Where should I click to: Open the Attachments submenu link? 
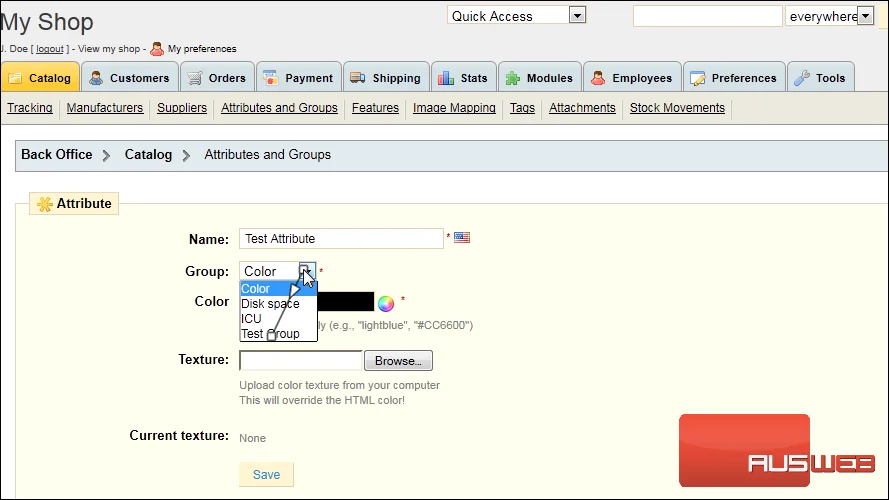tap(582, 108)
